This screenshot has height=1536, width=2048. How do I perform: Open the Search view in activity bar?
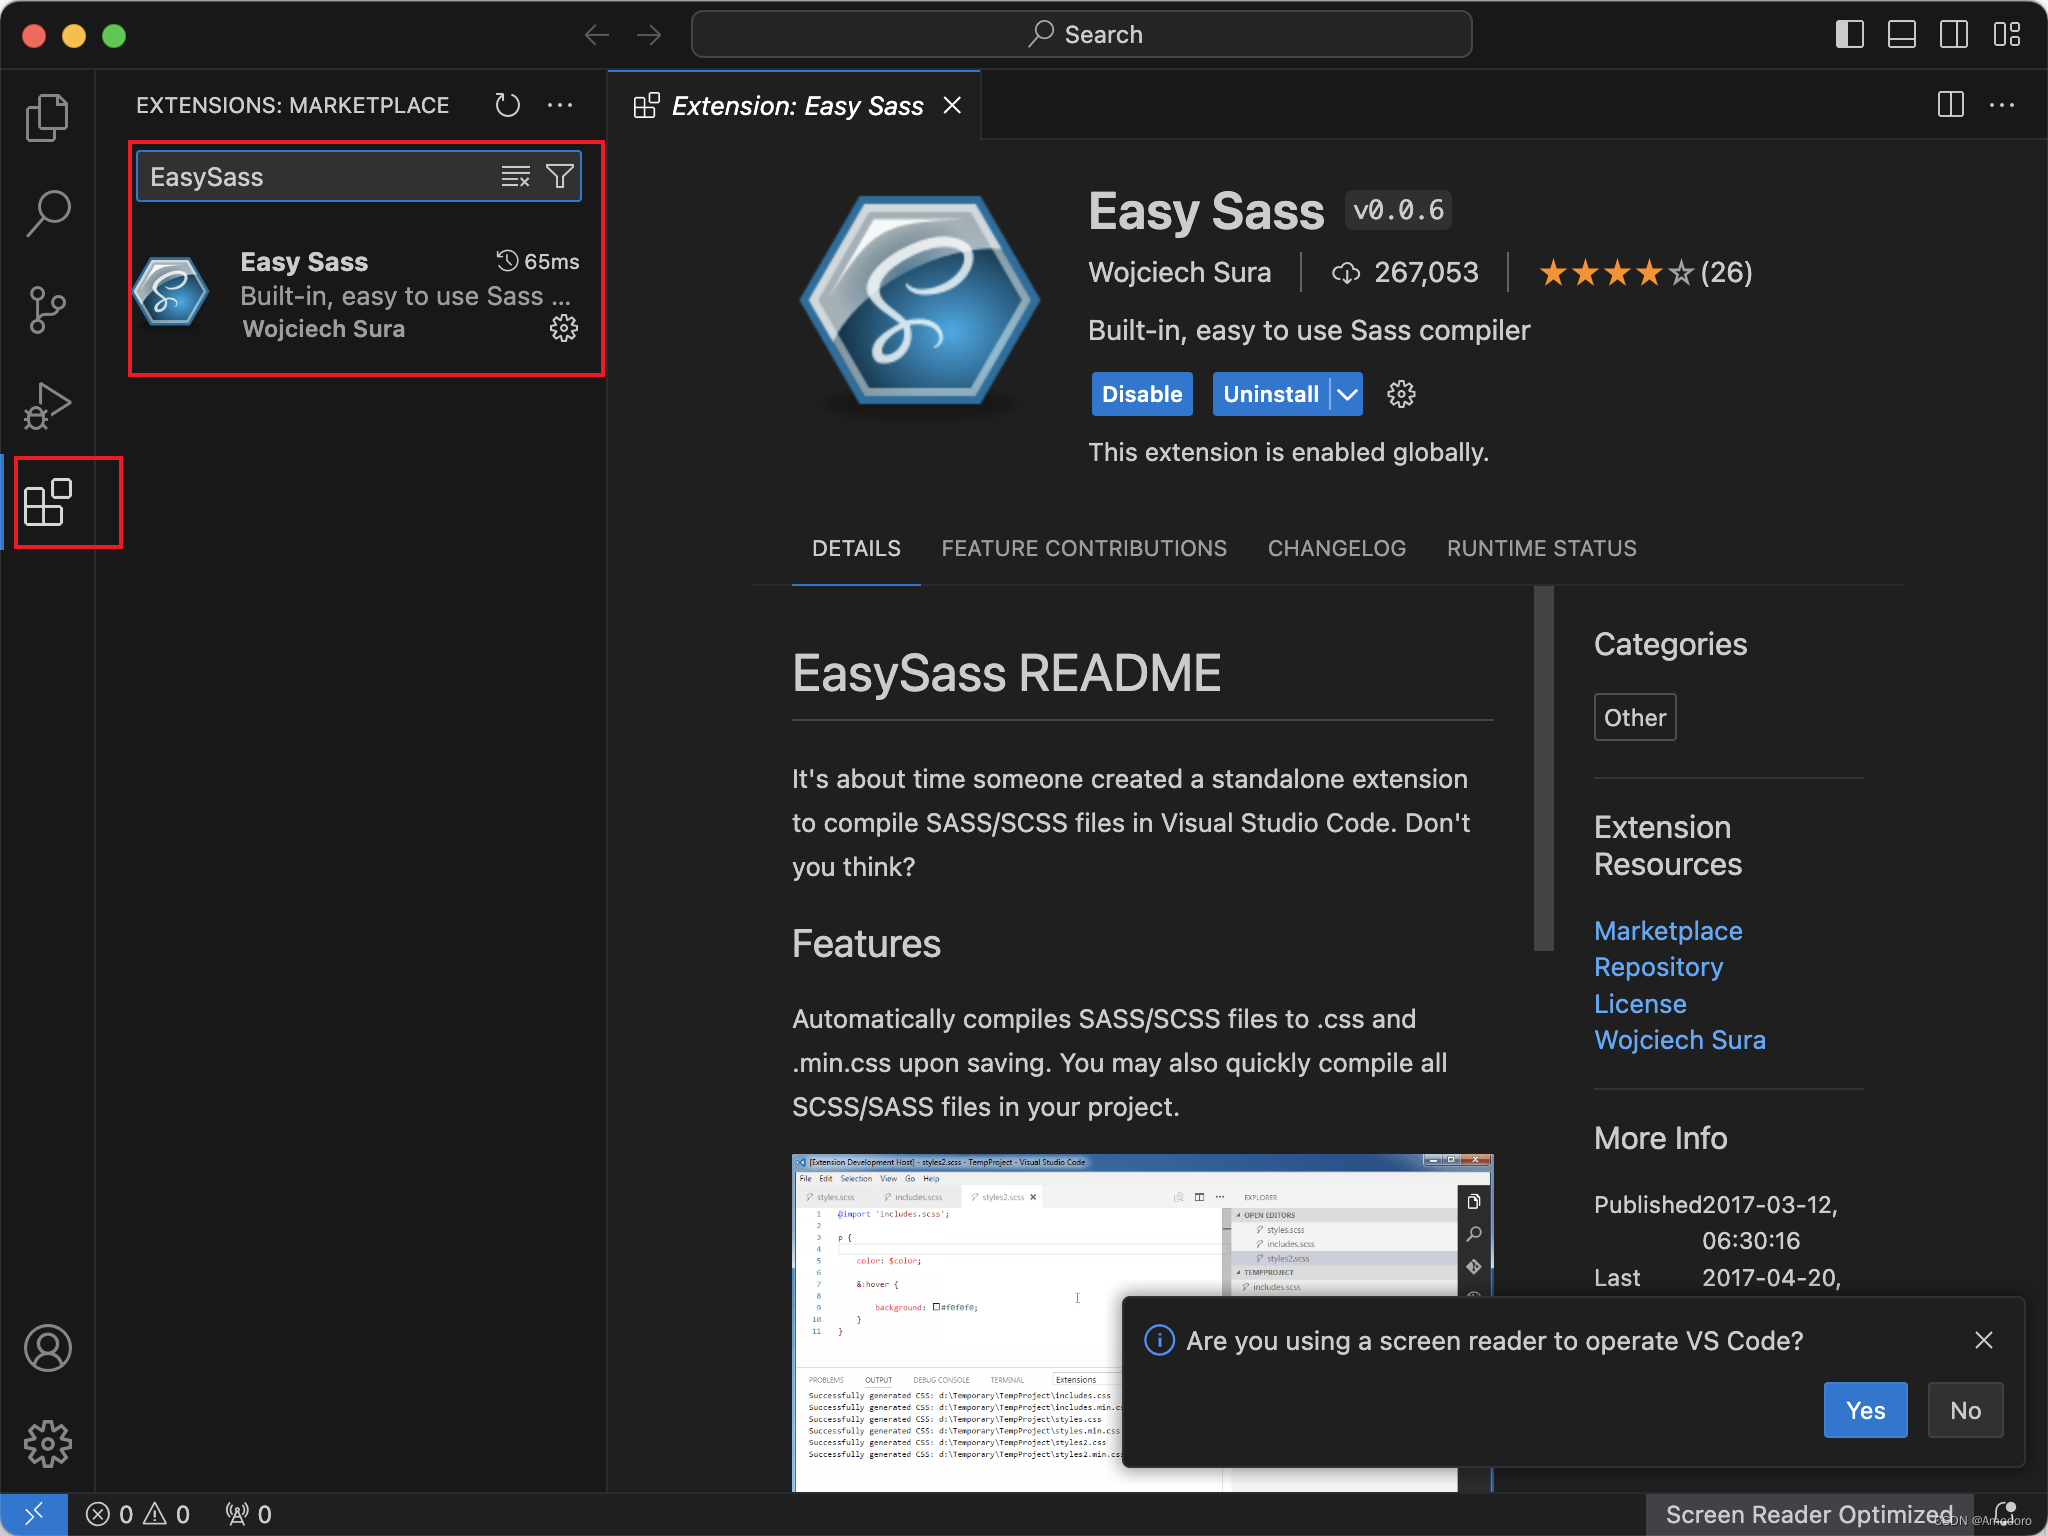click(x=47, y=213)
